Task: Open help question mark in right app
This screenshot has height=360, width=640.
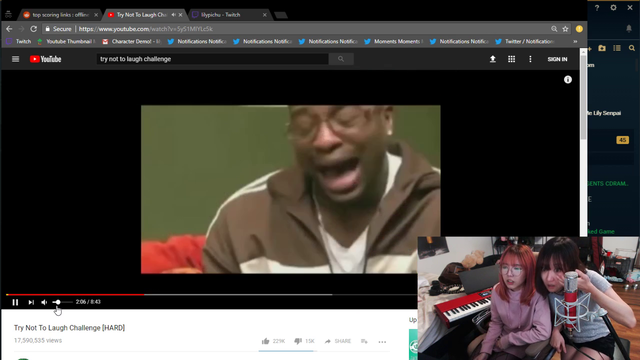Action: coord(597,8)
